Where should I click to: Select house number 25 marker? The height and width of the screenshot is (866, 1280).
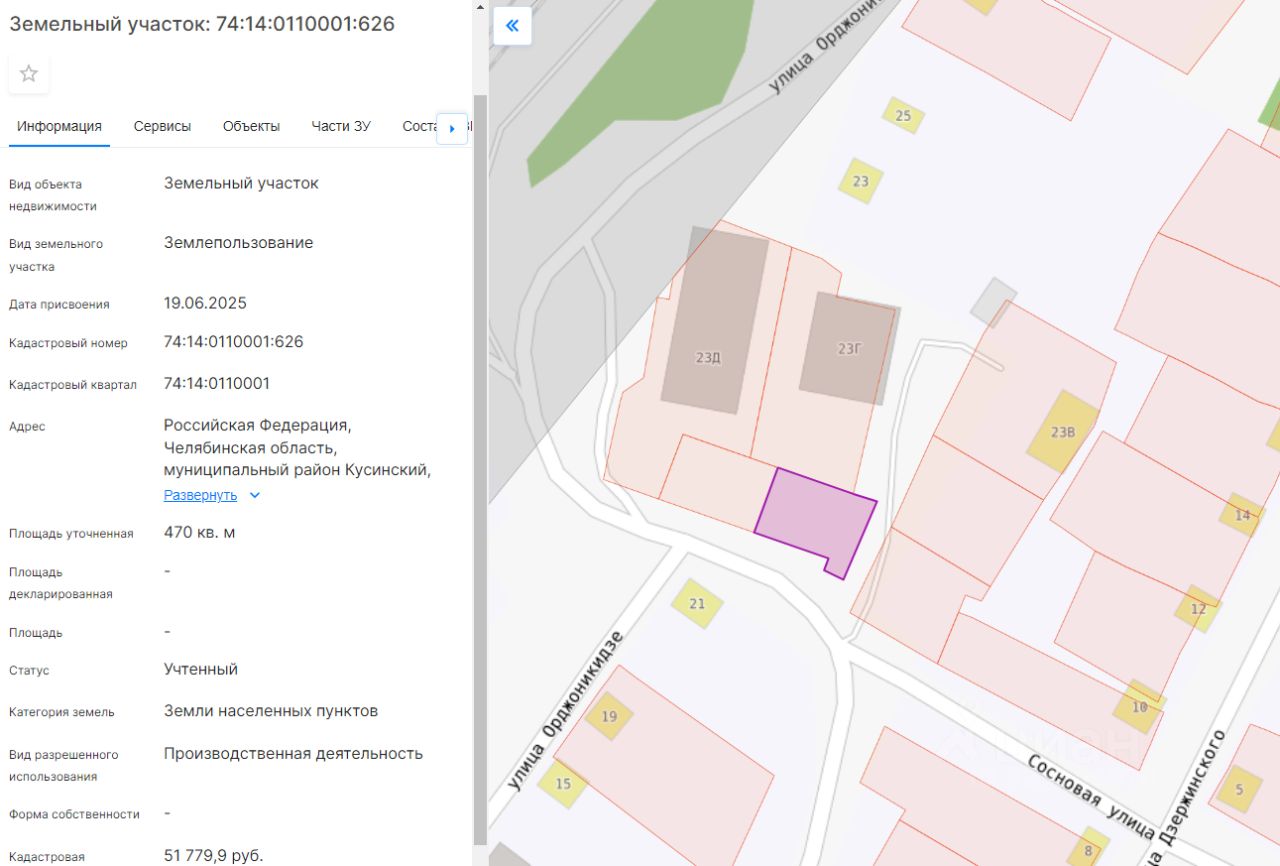click(903, 116)
